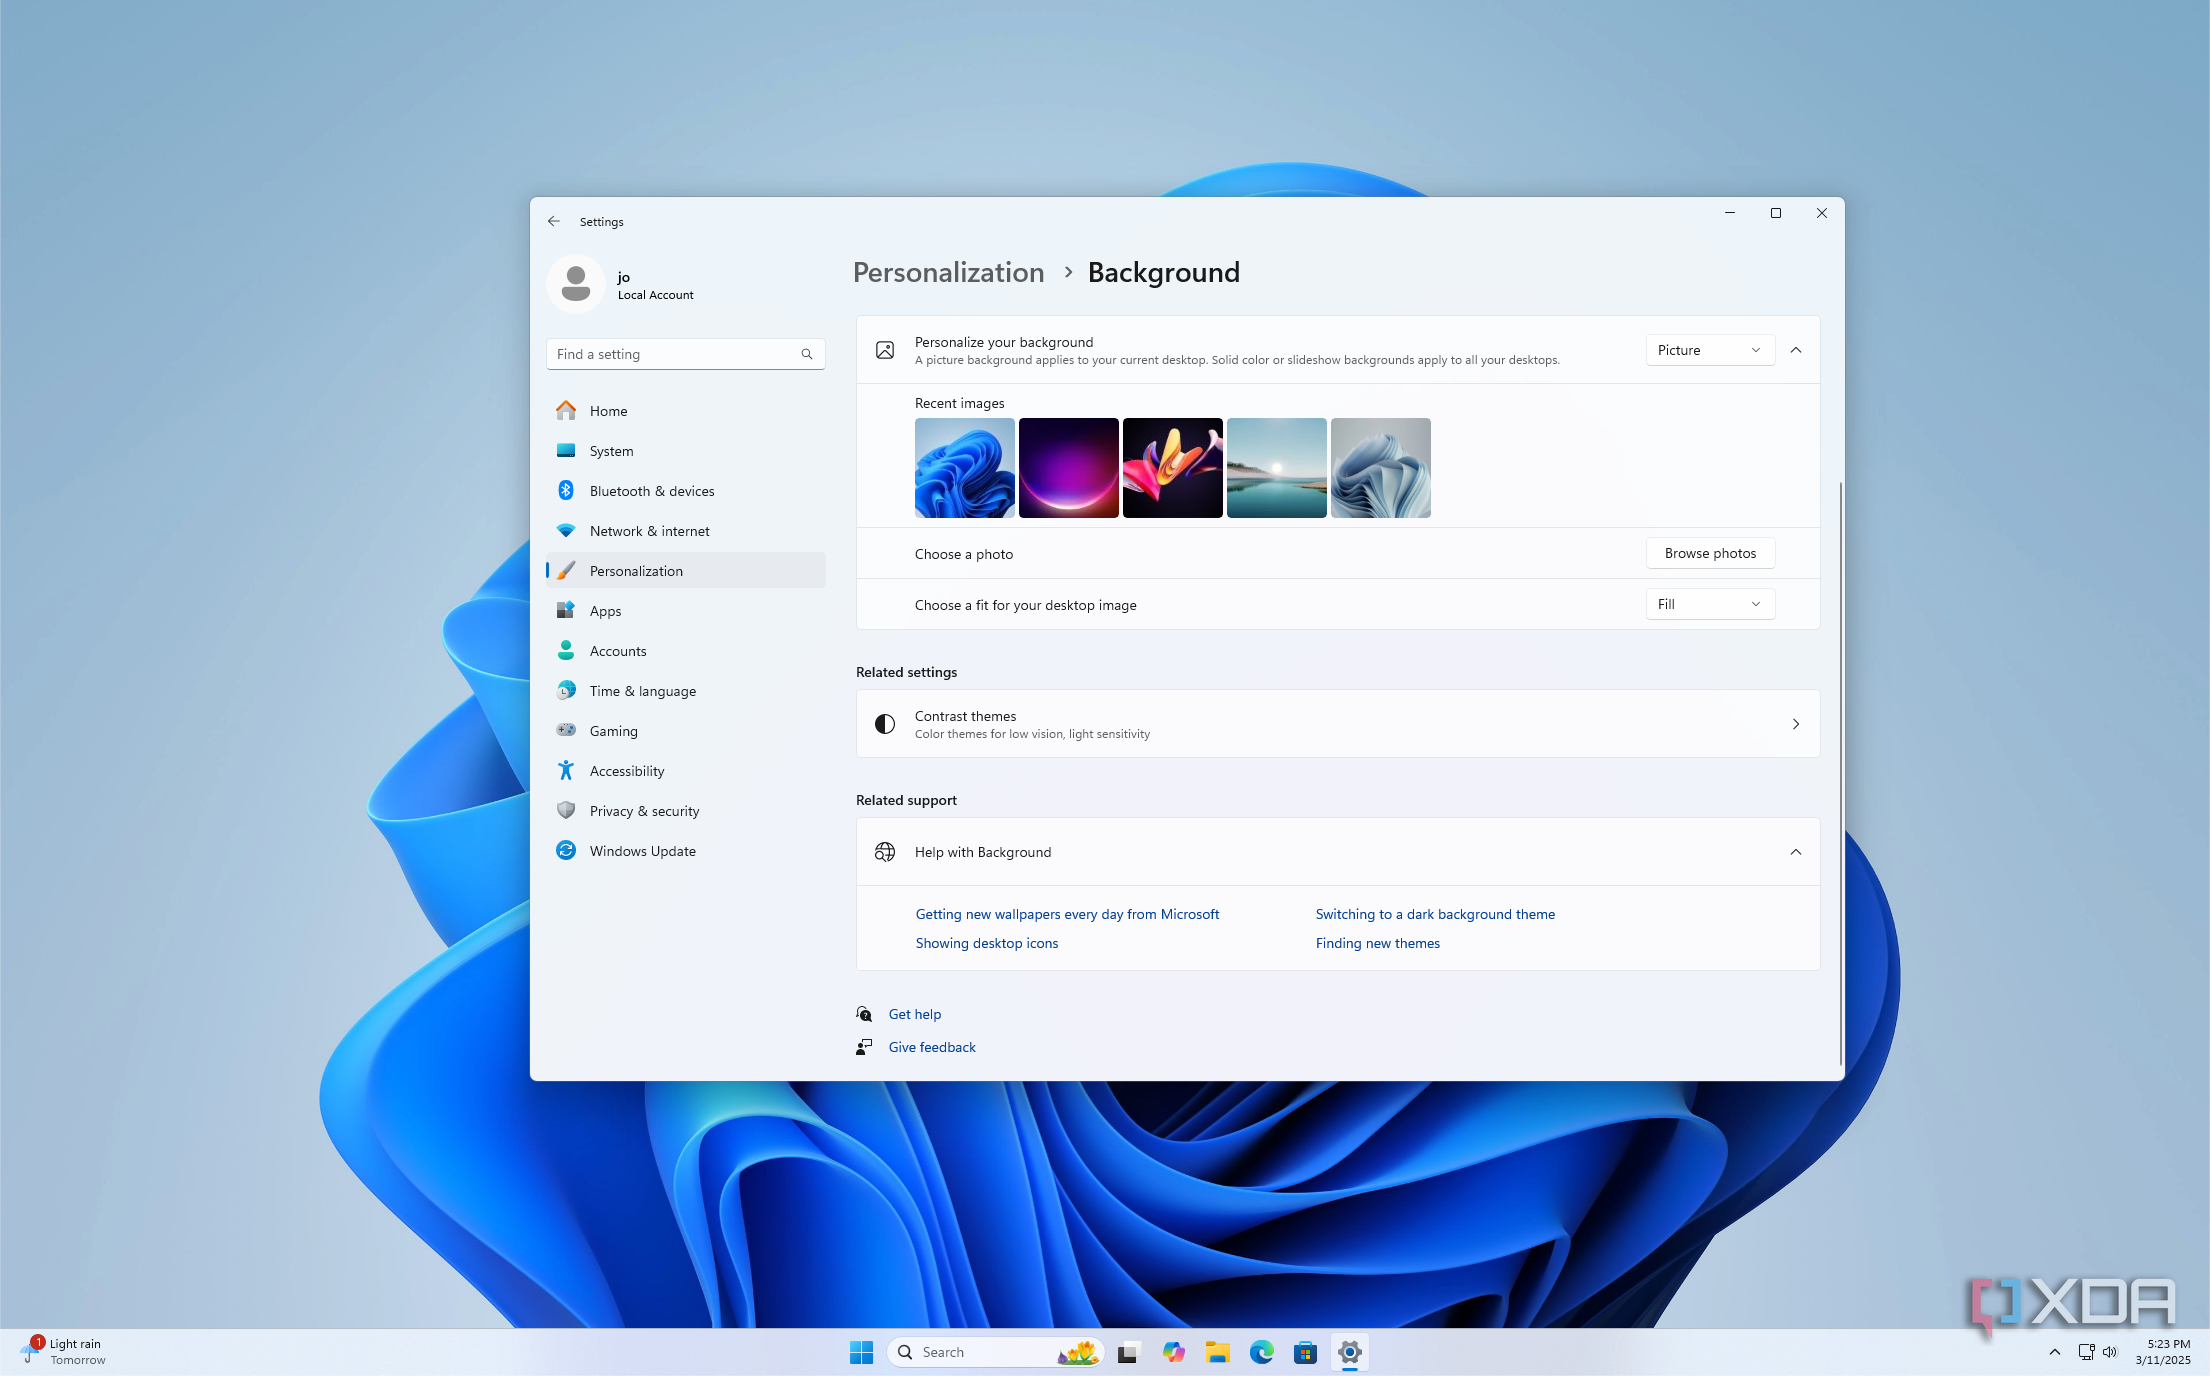Open Contrast themes page

pyautogui.click(x=1338, y=724)
